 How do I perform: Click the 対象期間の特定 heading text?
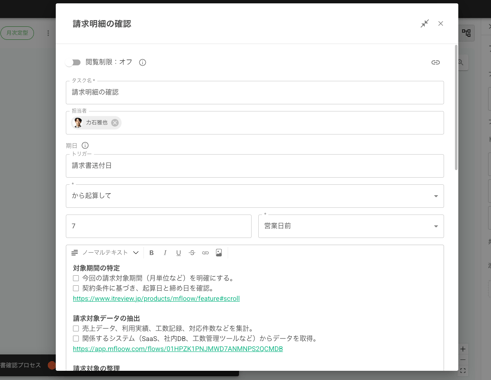[96, 268]
